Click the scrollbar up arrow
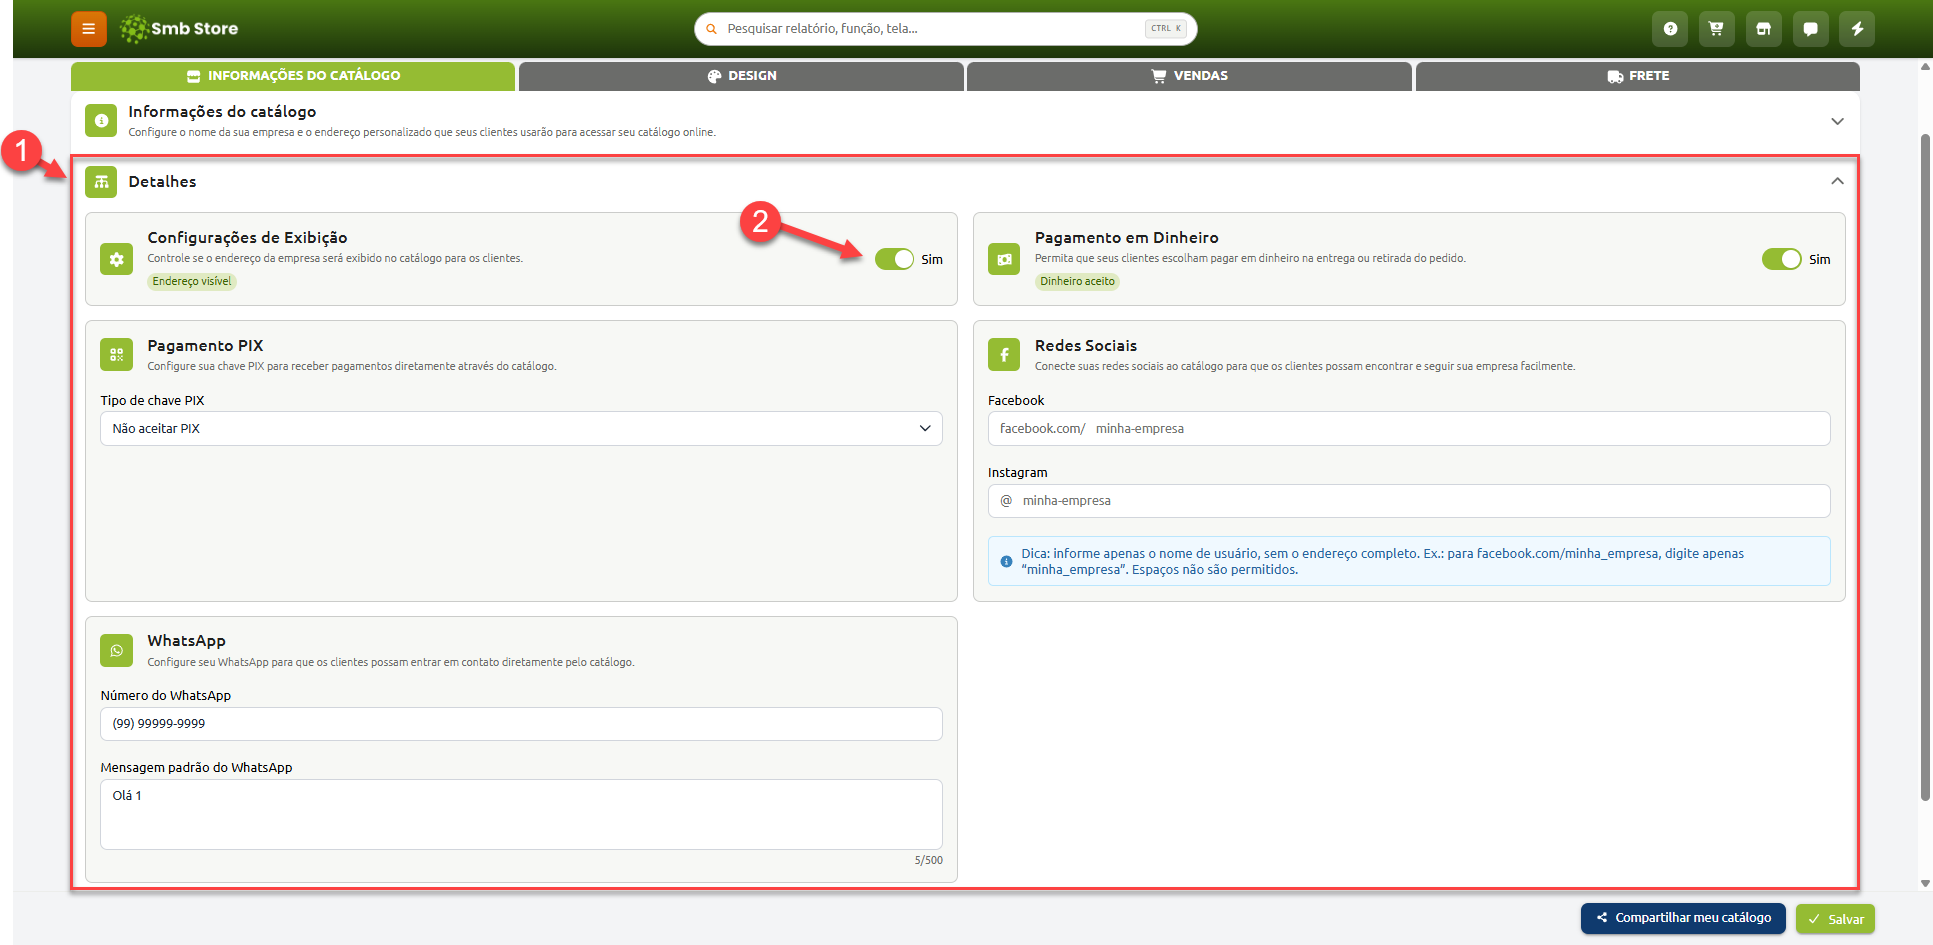 point(1925,67)
